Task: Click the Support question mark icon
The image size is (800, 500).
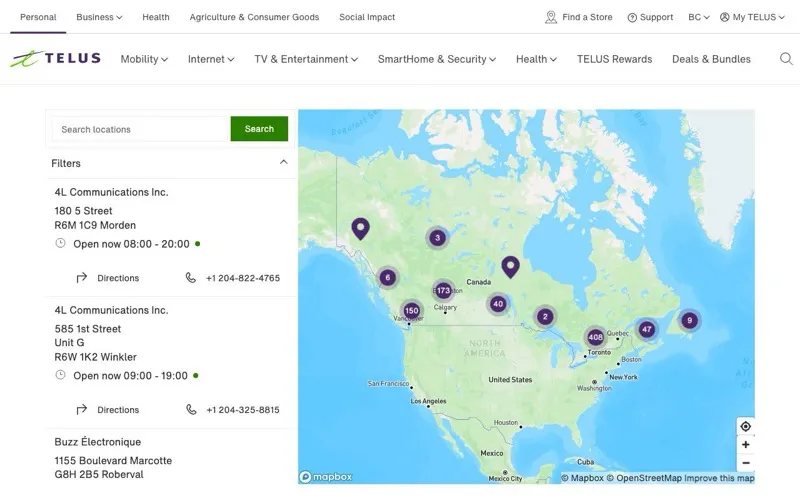Action: 632,17
